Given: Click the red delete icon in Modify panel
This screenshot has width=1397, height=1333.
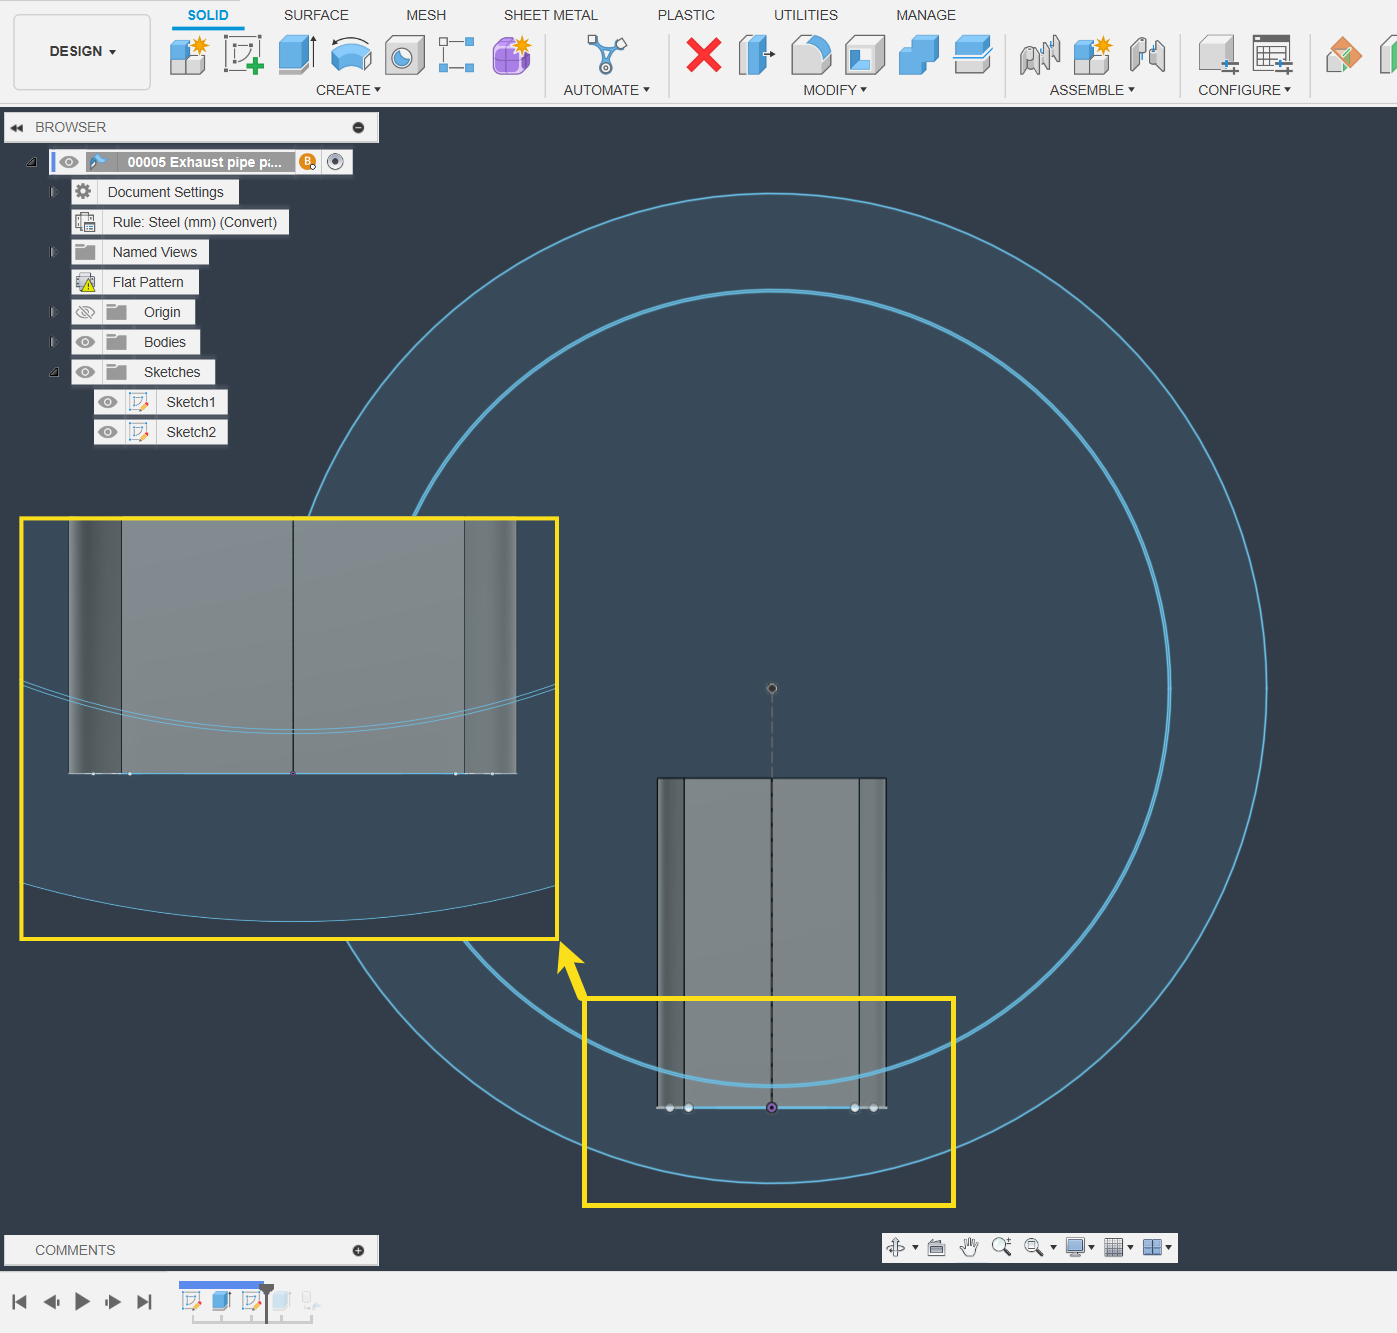Looking at the screenshot, I should point(703,57).
